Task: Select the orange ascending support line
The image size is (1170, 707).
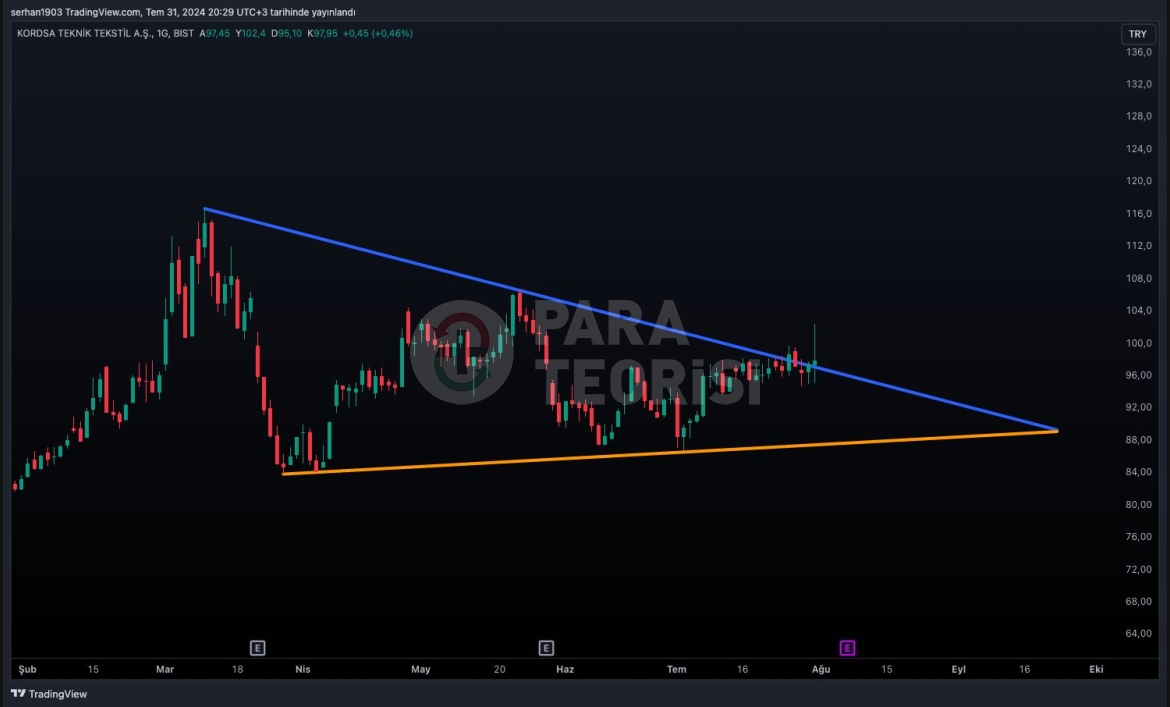Action: 672,452
